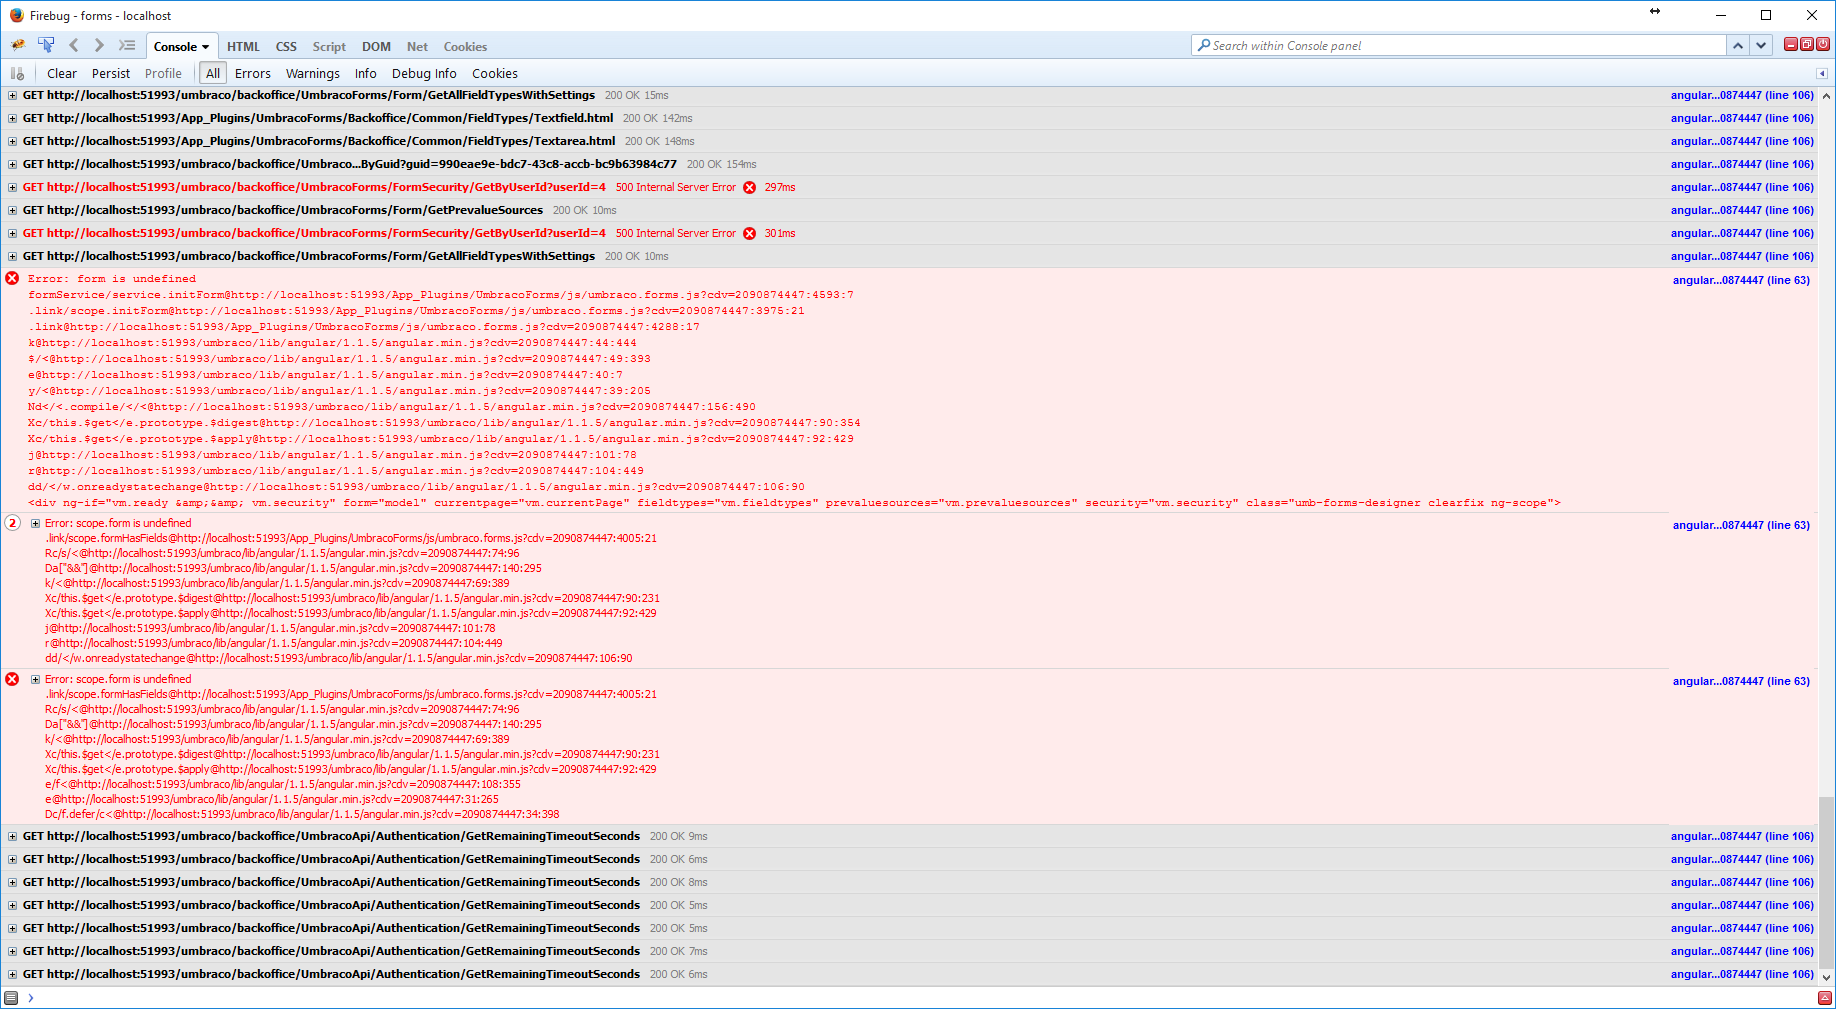Open angular line 63 link of last error
The width and height of the screenshot is (1836, 1009).
1741,681
